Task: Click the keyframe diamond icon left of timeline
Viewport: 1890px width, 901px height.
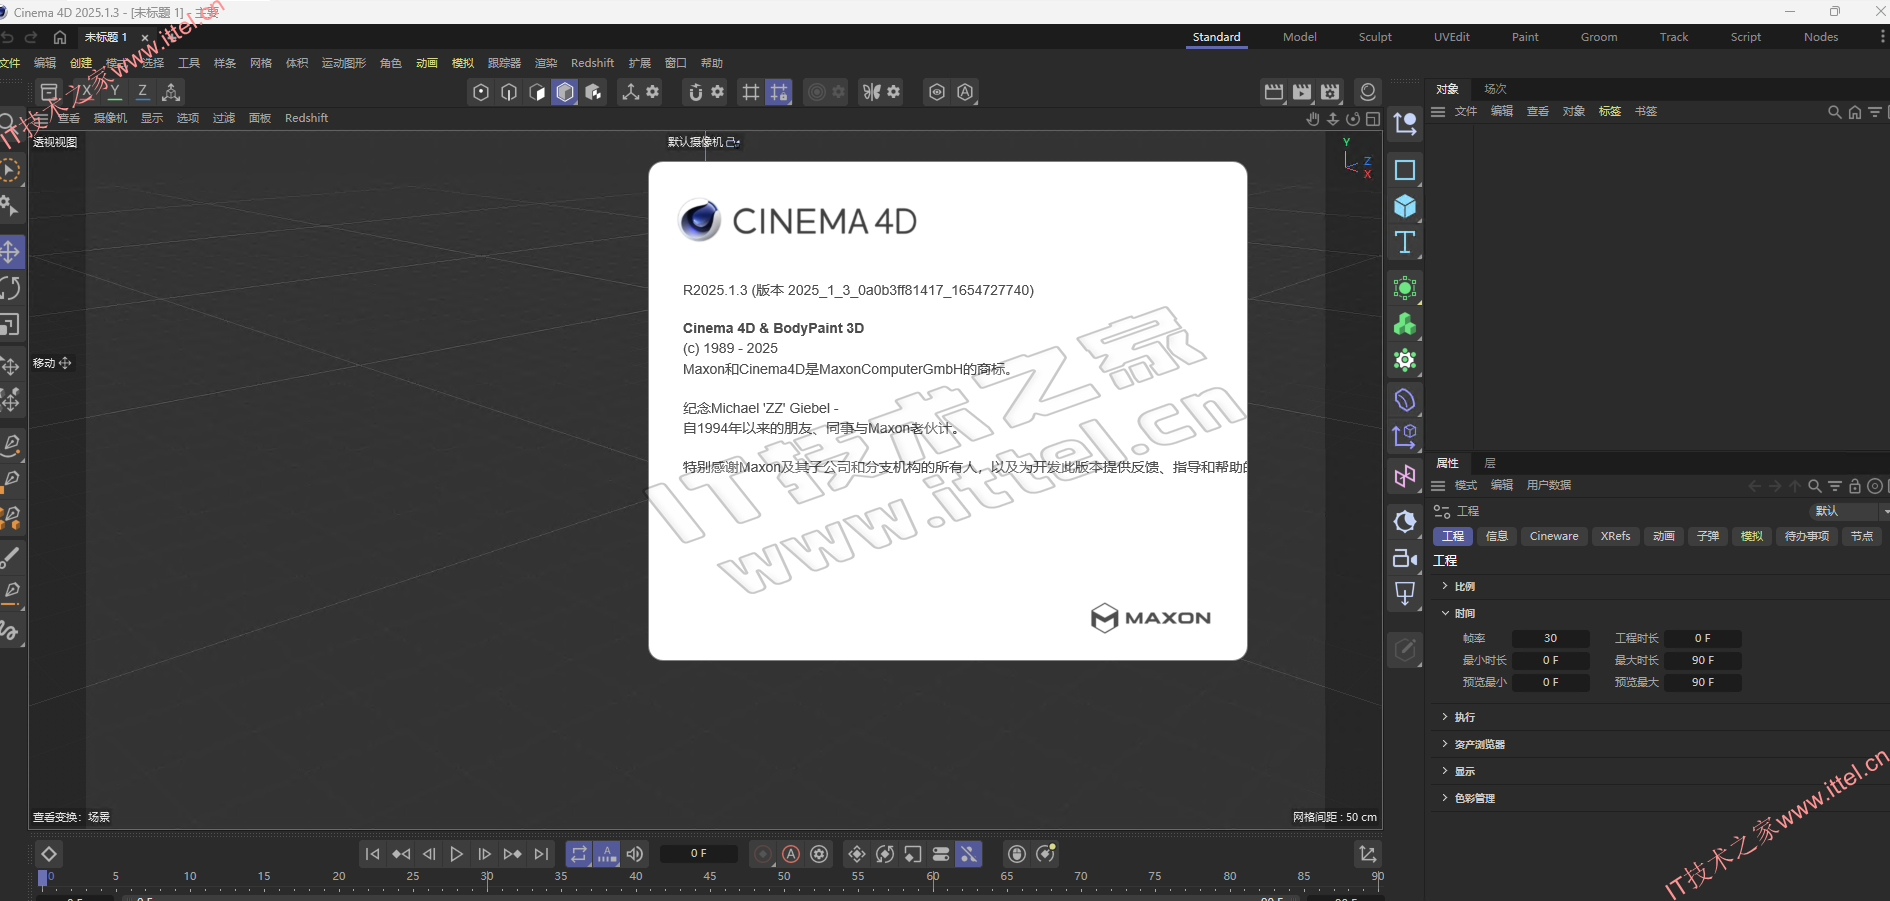Action: (48, 854)
